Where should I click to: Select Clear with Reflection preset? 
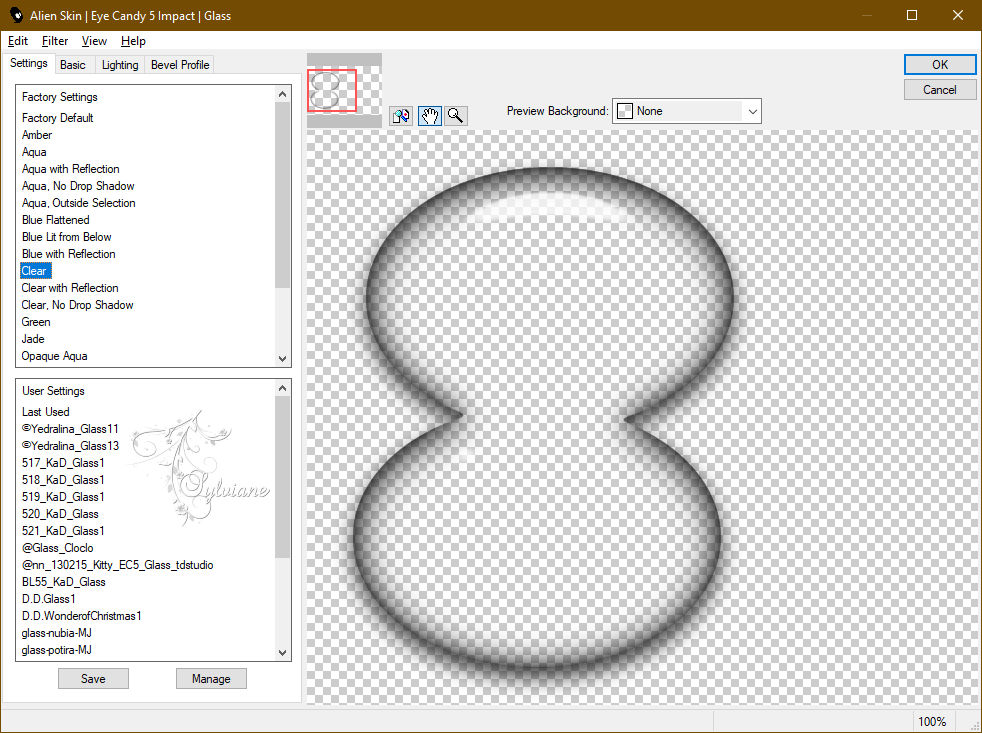pos(70,288)
